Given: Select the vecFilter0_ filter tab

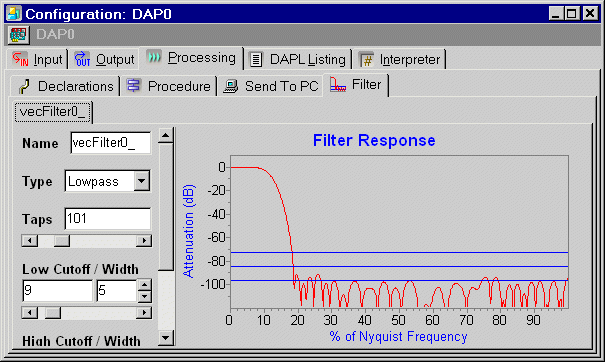Looking at the screenshot, I should pyautogui.click(x=53, y=112).
